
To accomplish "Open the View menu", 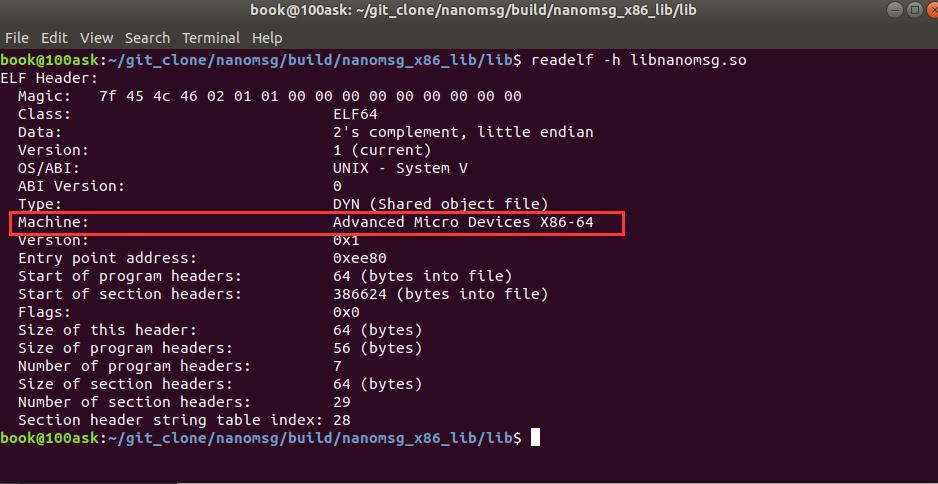I will [x=96, y=38].
